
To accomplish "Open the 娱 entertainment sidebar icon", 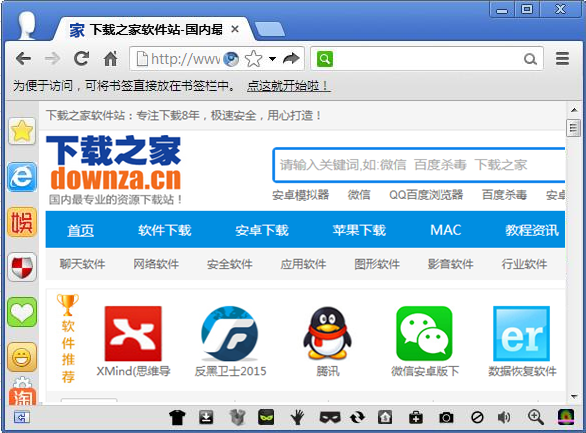I will 22,222.
